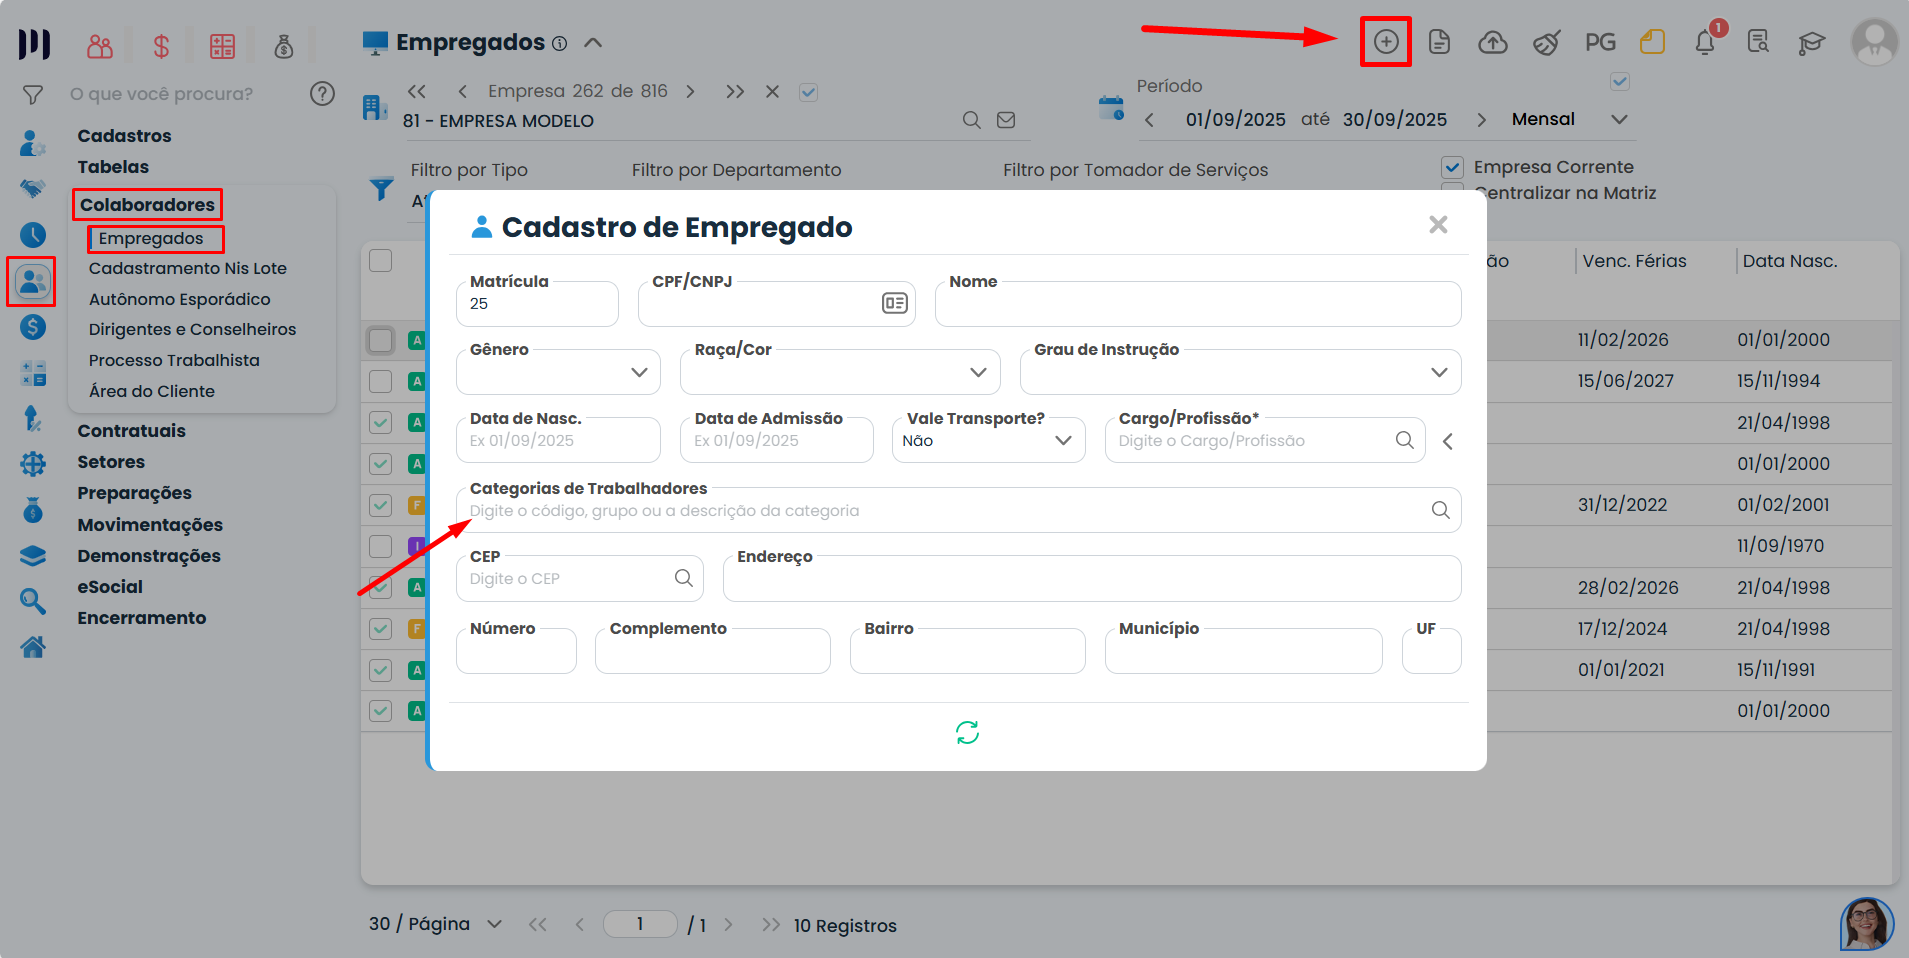Click the add new employee plus icon
Screen dimensions: 1909x958
pos(1385,42)
